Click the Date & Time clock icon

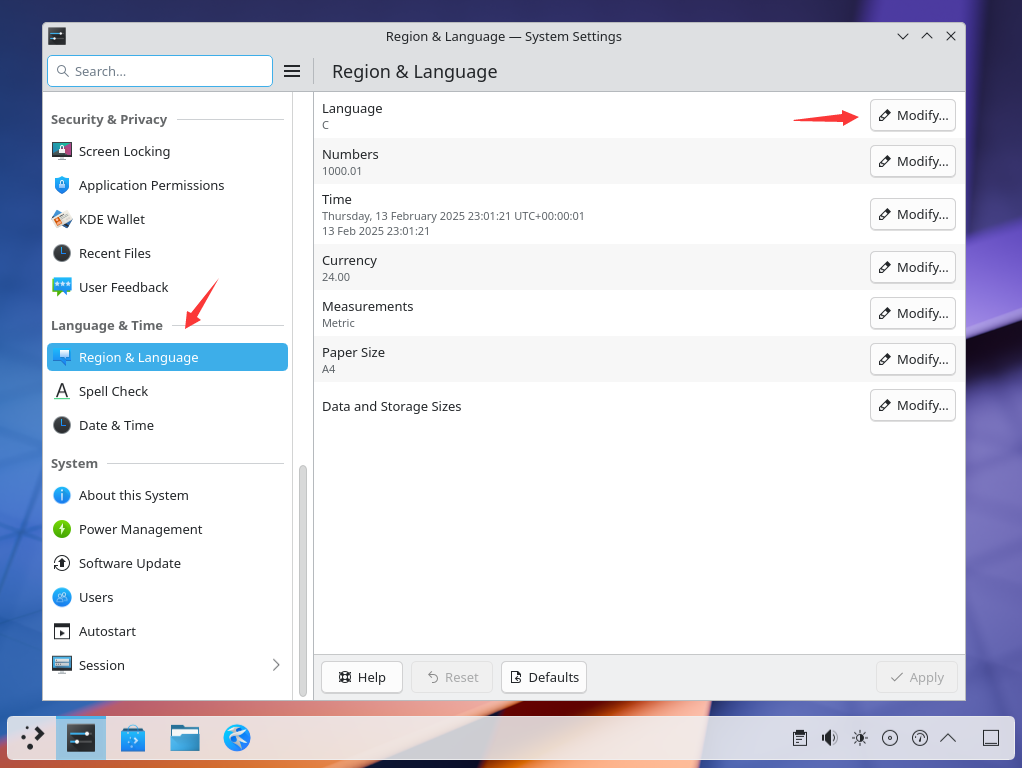point(62,425)
